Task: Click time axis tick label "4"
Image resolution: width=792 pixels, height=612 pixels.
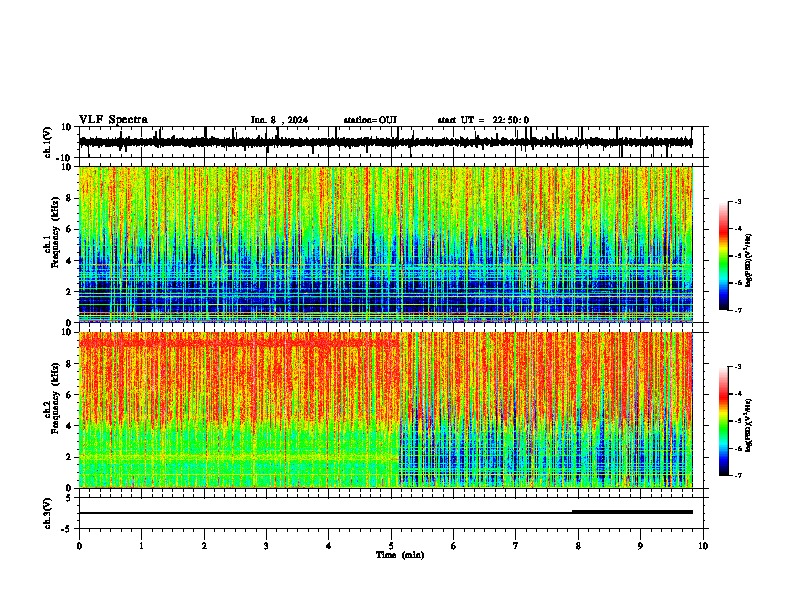Action: pyautogui.click(x=328, y=546)
